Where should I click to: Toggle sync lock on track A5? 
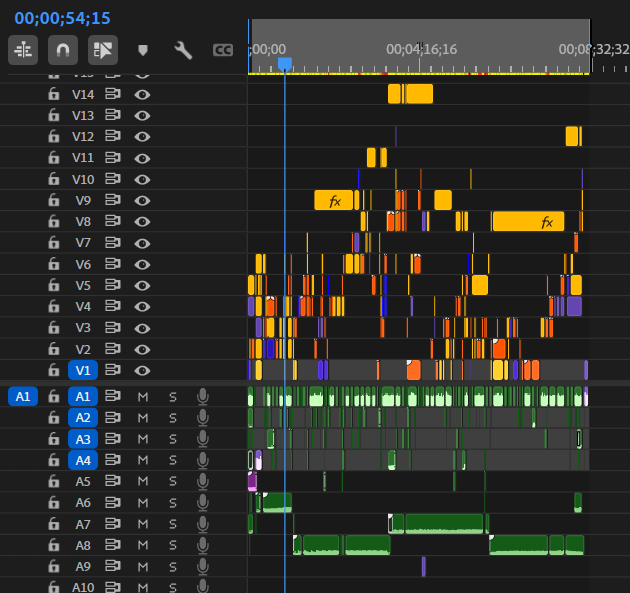pos(113,481)
